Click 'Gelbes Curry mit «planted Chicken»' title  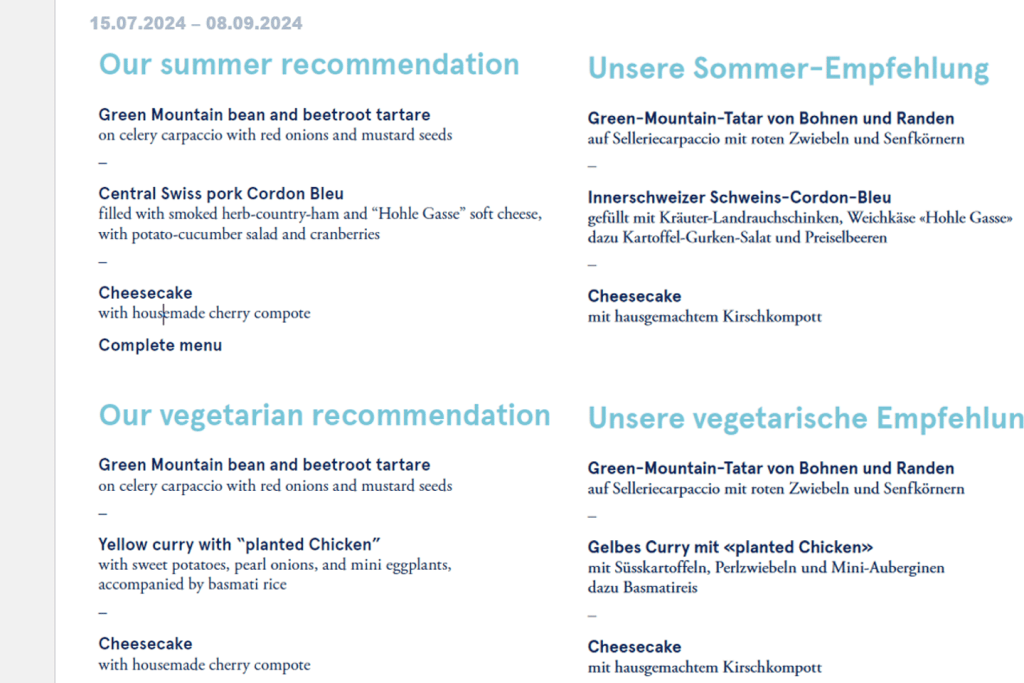(x=730, y=547)
